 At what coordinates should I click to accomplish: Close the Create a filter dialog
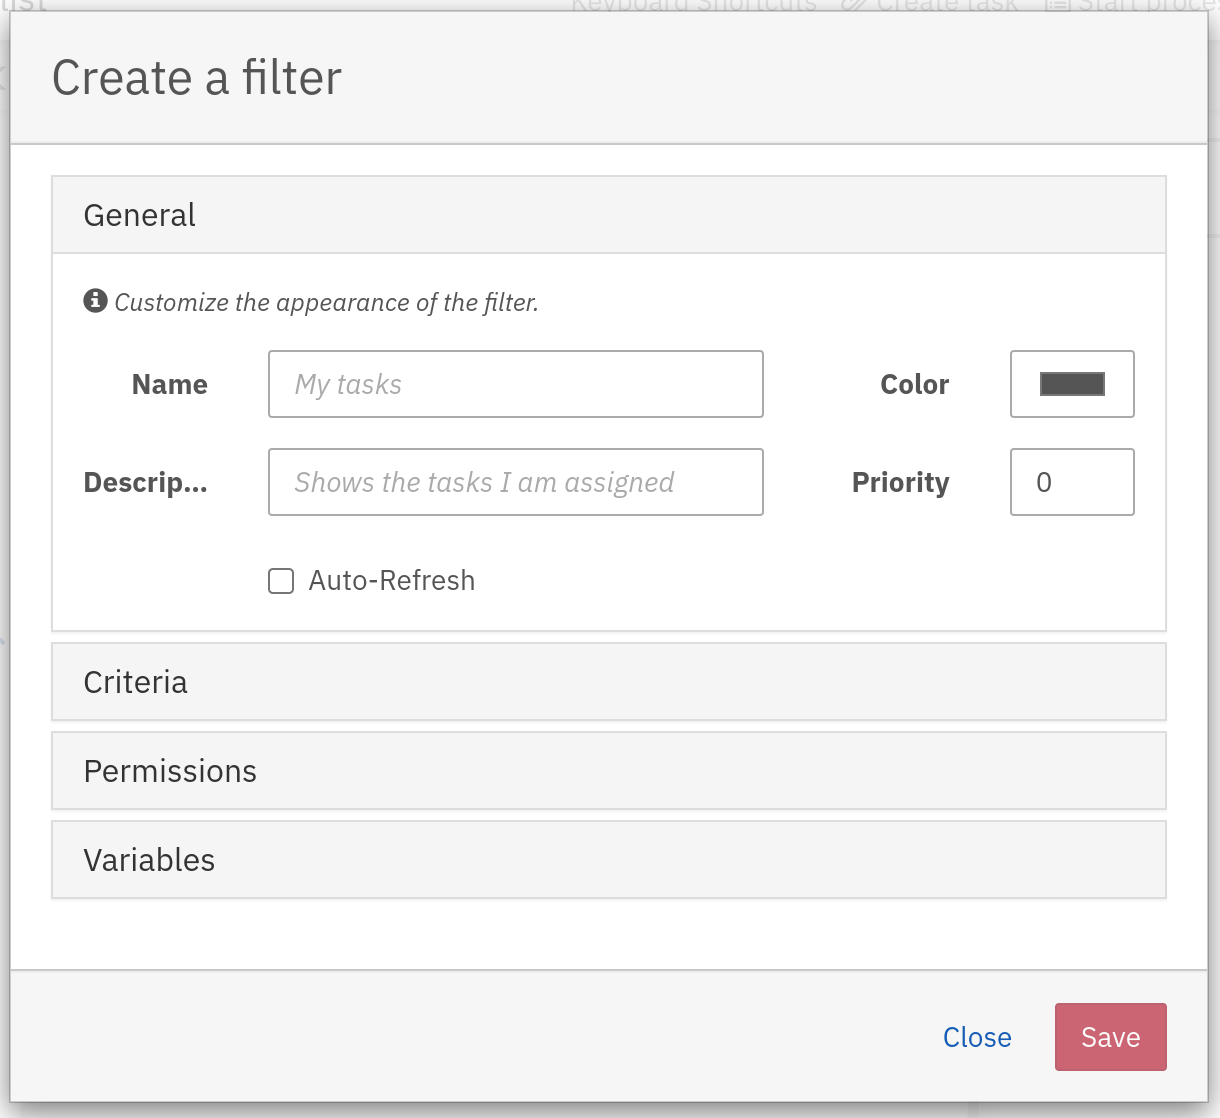click(977, 1037)
